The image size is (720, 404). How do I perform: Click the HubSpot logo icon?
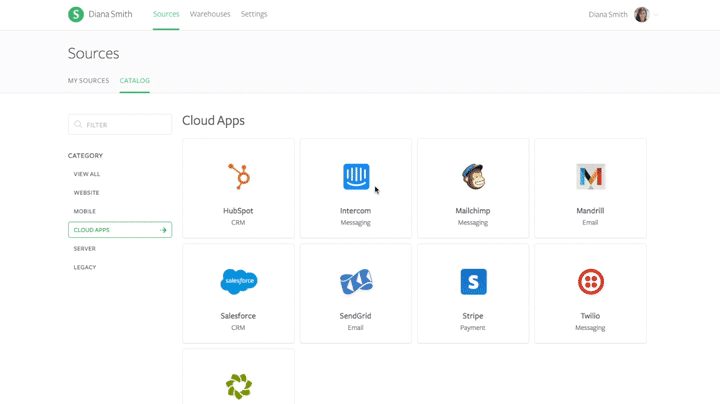click(238, 177)
